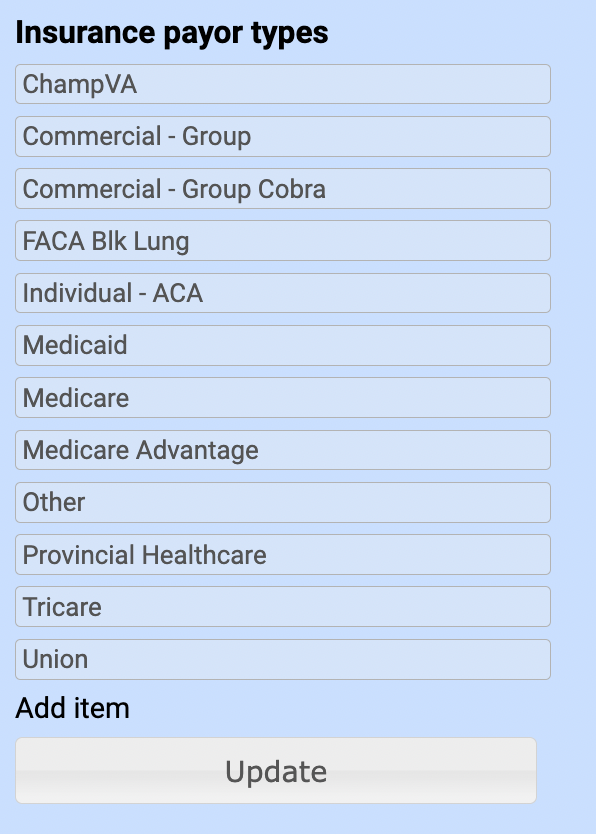Viewport: 596px width, 836px height.
Task: Click the Commercial - Group entry
Action: [x=283, y=136]
